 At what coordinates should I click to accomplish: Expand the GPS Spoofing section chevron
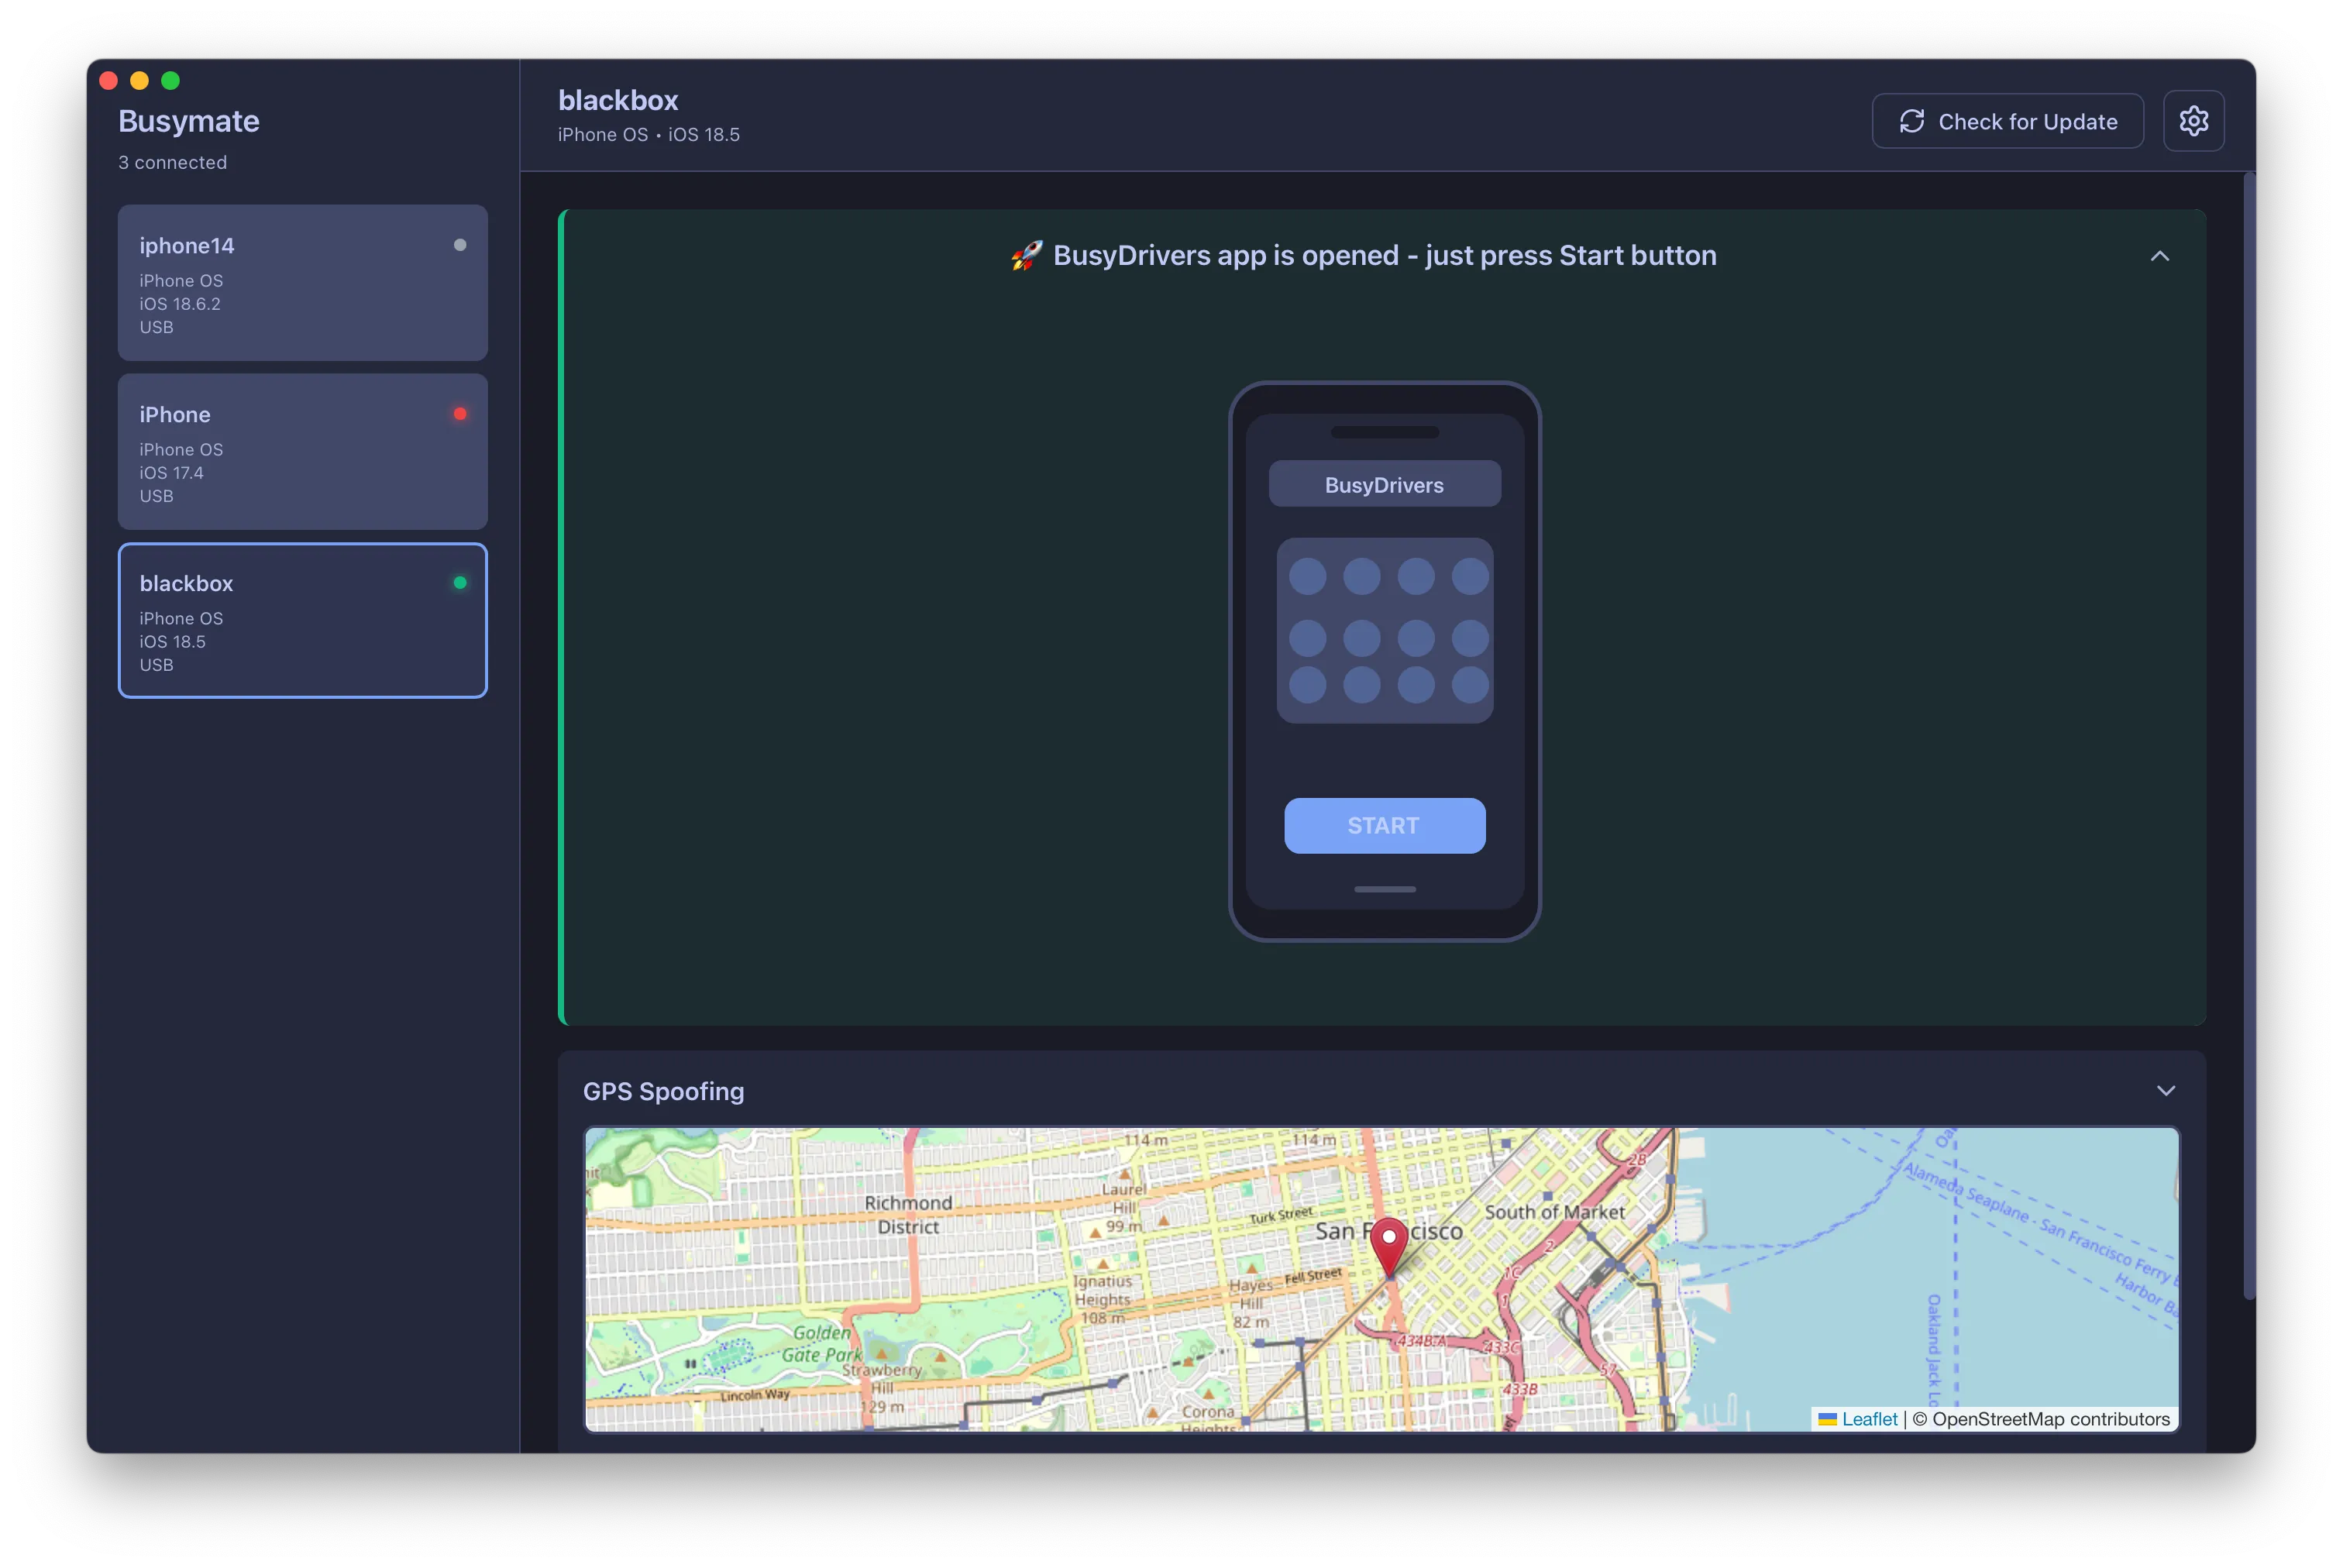(x=2165, y=1091)
